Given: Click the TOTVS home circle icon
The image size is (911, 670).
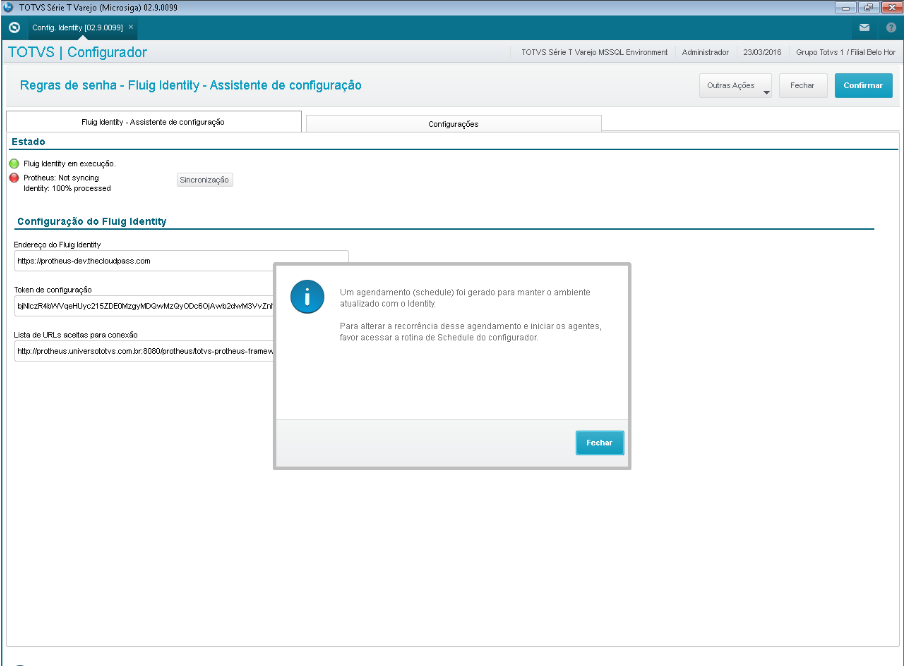Looking at the screenshot, I should (x=15, y=27).
